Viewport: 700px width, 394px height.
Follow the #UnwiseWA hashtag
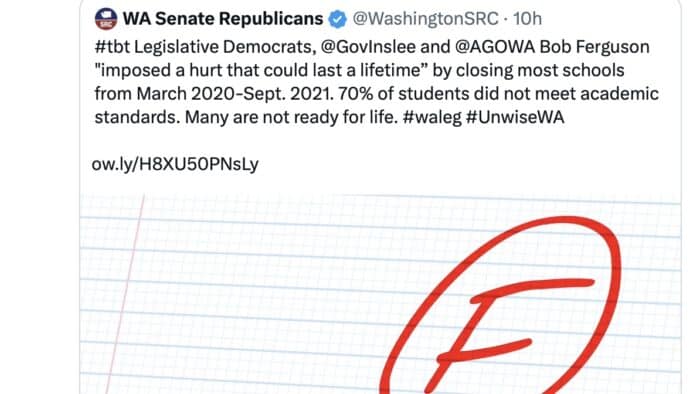tap(515, 117)
